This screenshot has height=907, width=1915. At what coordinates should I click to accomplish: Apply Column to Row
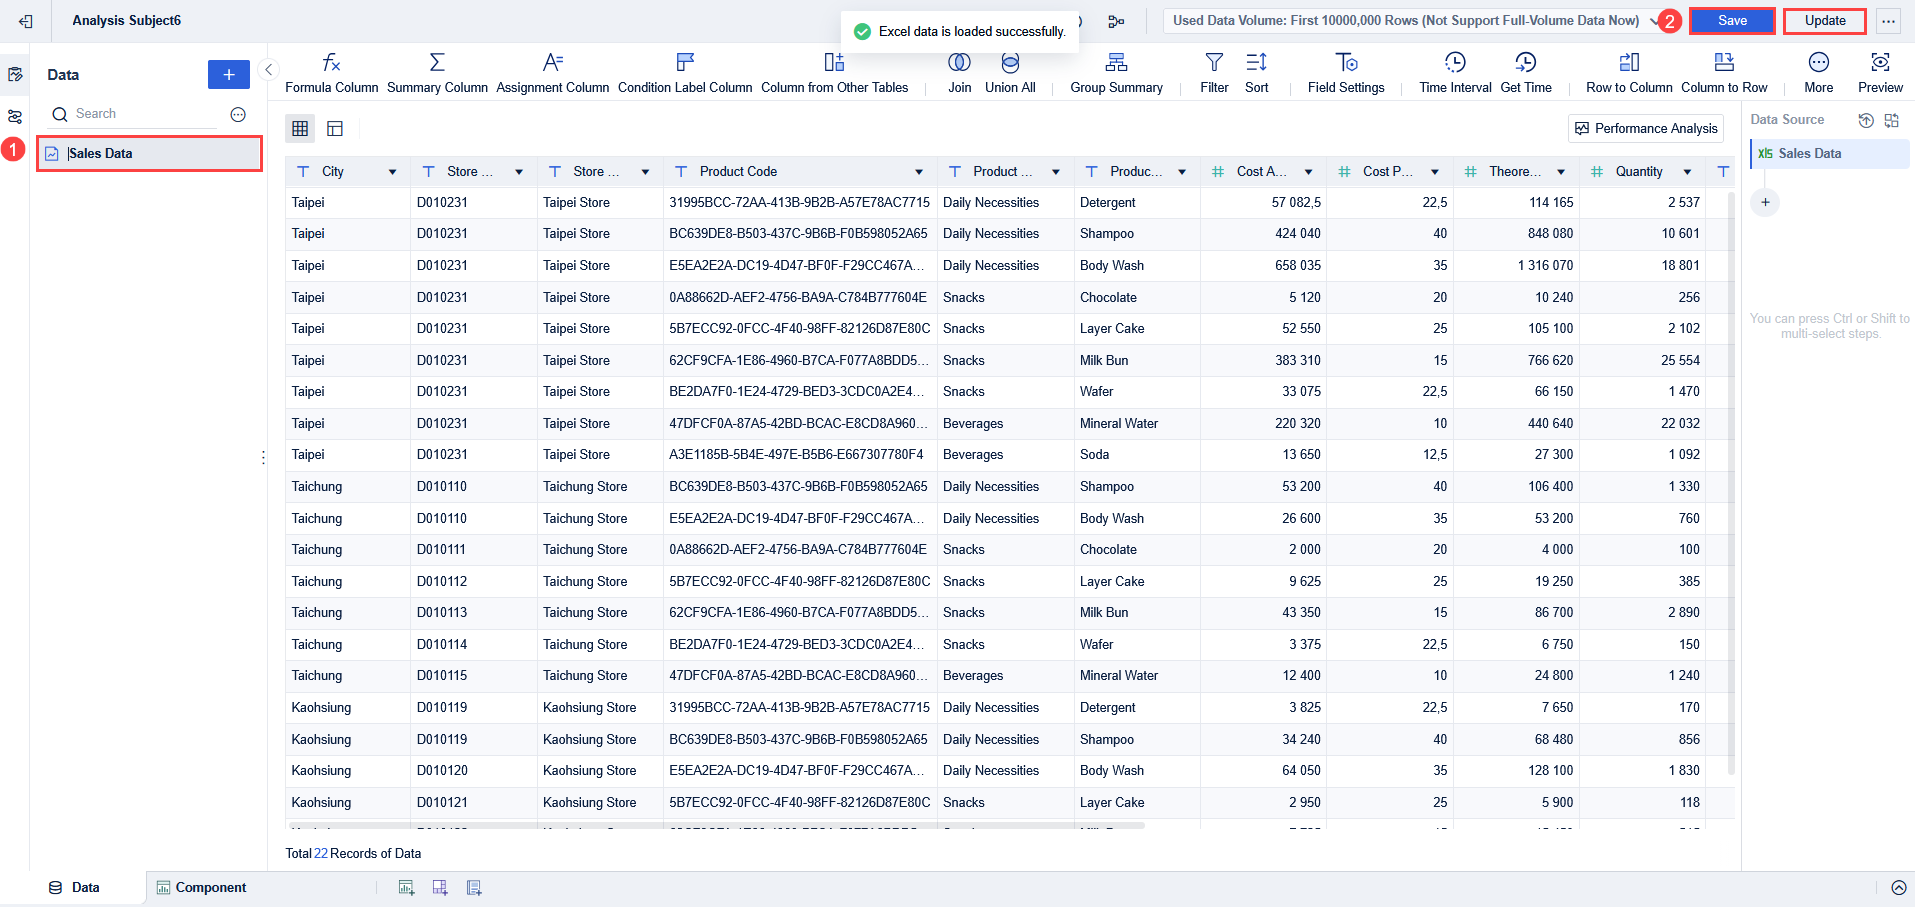1724,74
